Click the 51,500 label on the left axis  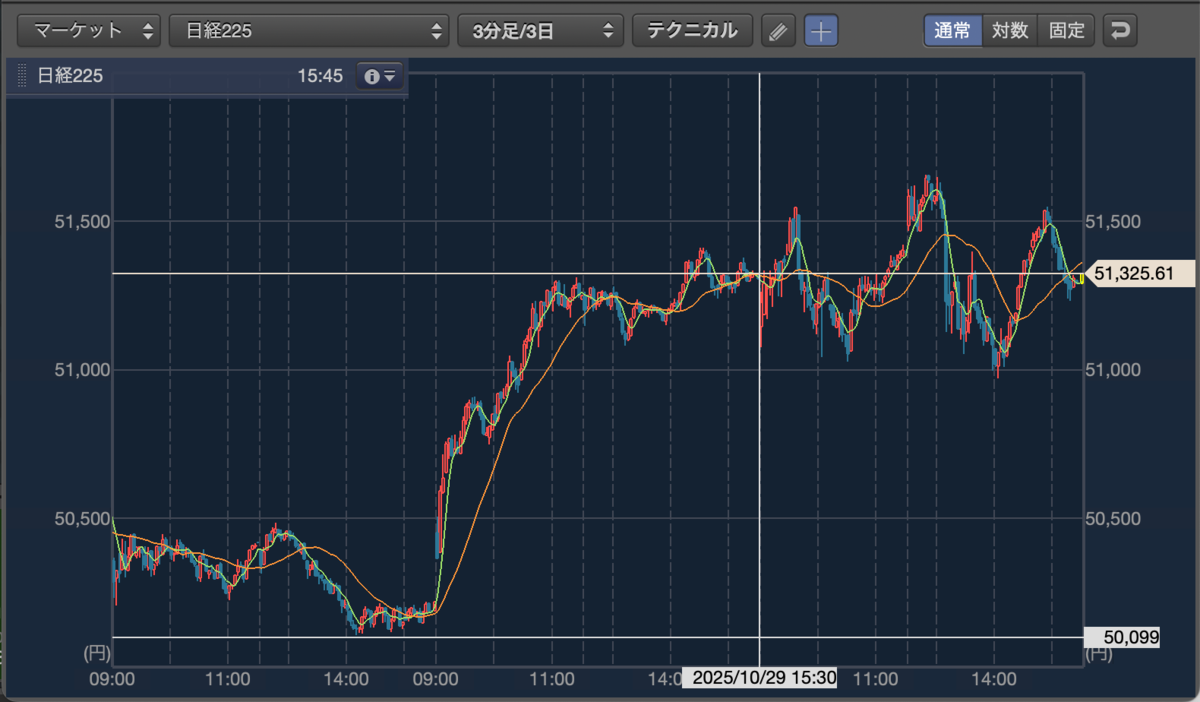pos(80,221)
